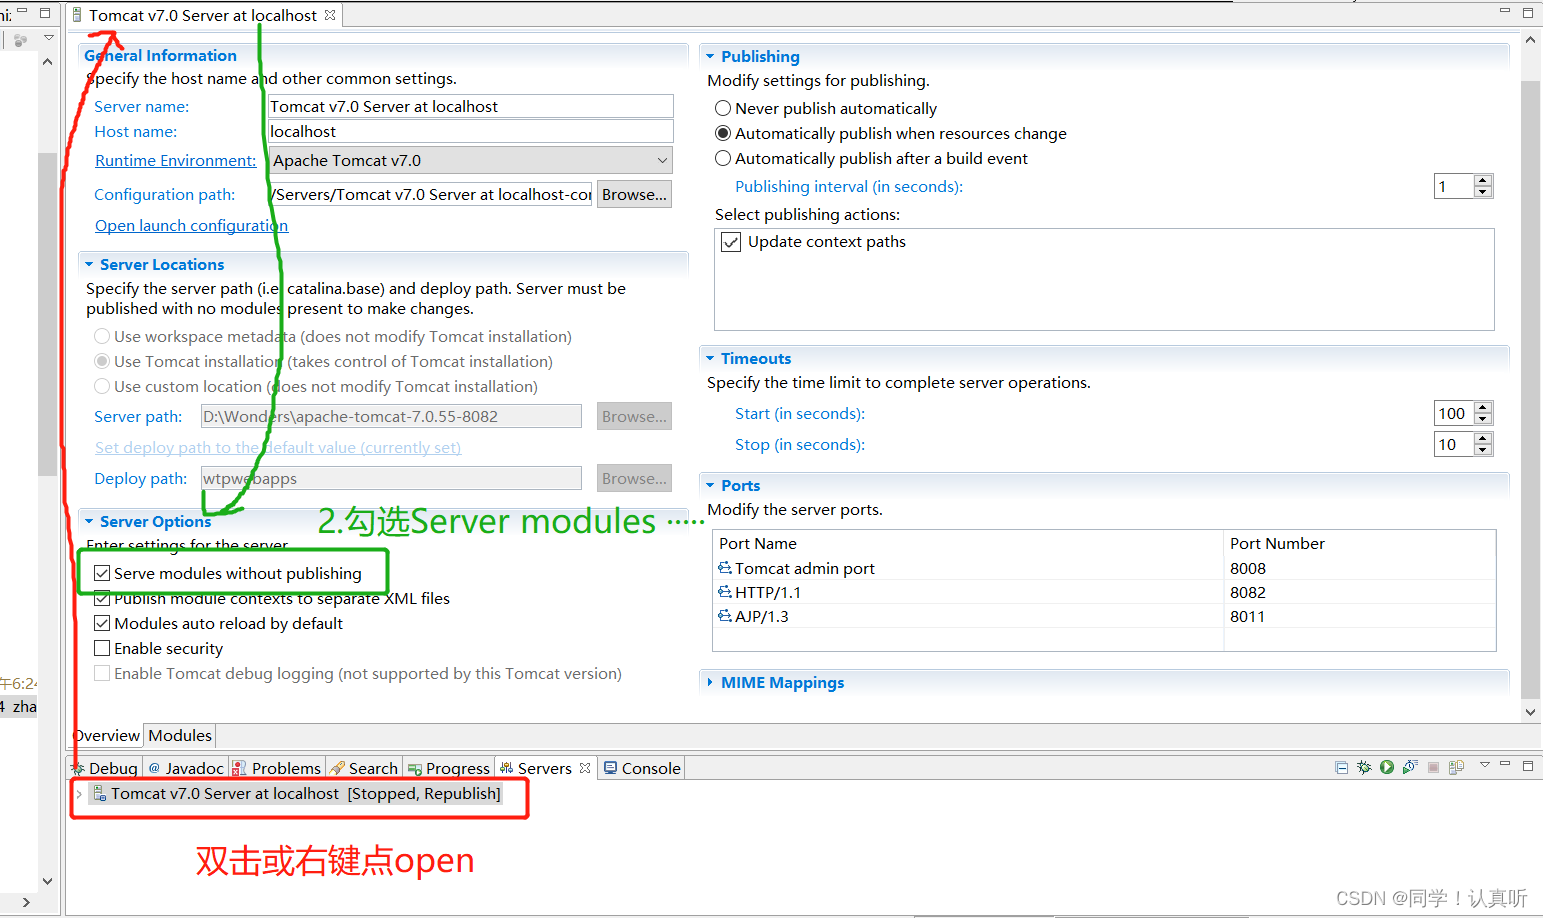
Task: Stop the server using red square icon
Action: tap(1433, 768)
